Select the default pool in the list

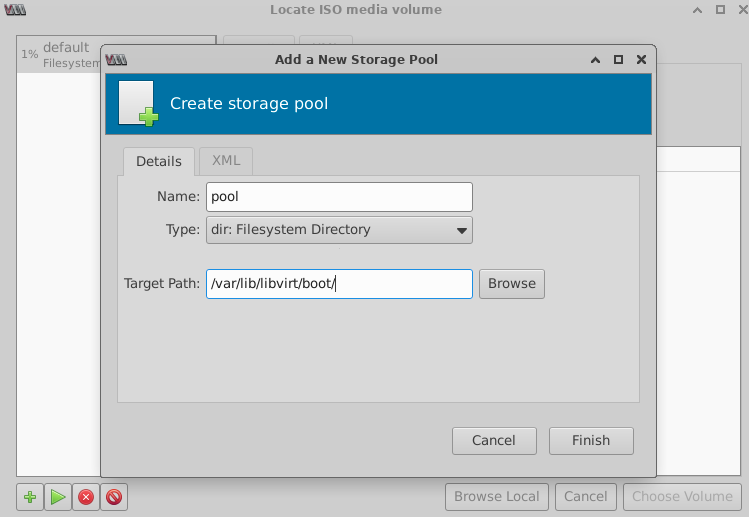(60, 54)
